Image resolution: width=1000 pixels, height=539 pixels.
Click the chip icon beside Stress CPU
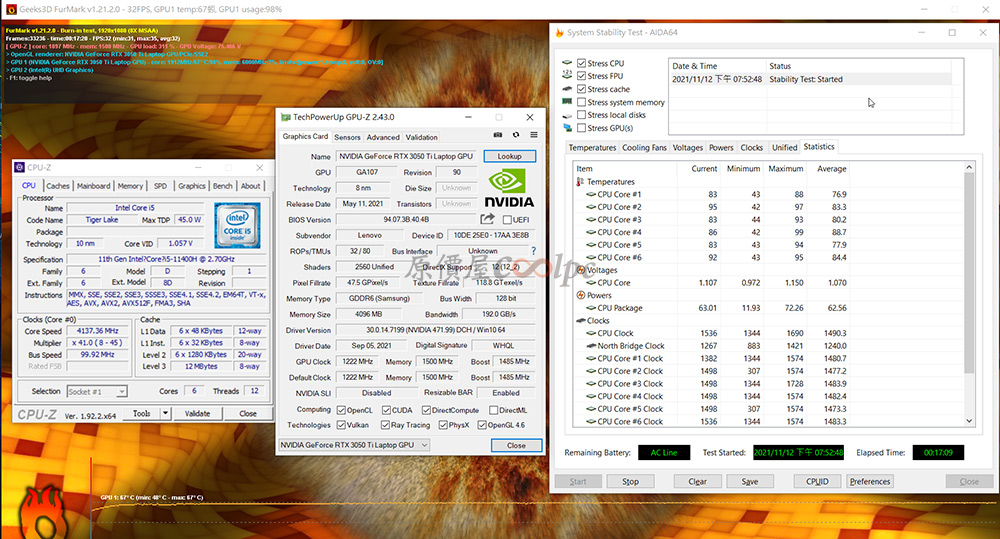pyautogui.click(x=567, y=63)
